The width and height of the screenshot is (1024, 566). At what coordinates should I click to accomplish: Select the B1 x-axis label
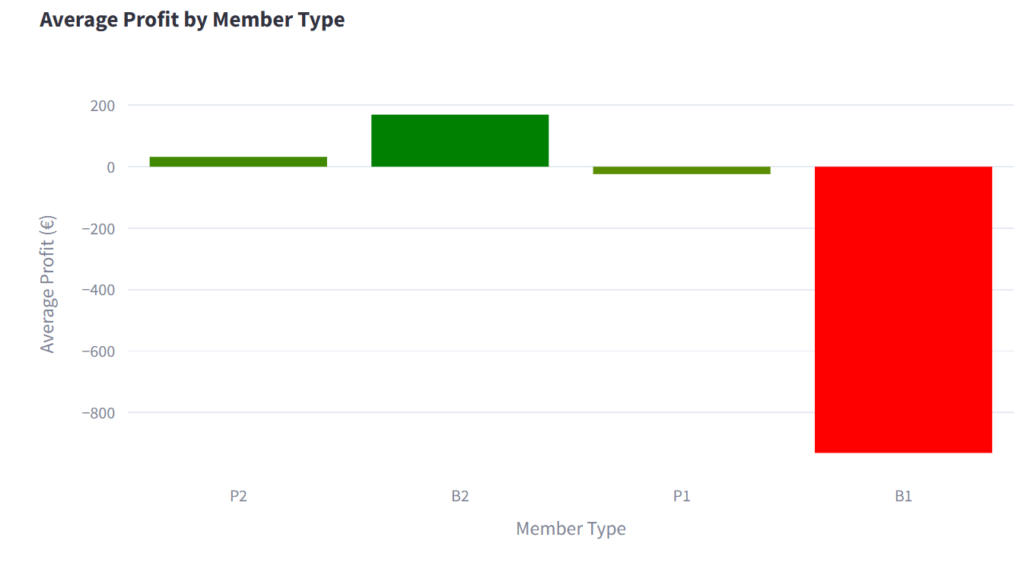(903, 496)
